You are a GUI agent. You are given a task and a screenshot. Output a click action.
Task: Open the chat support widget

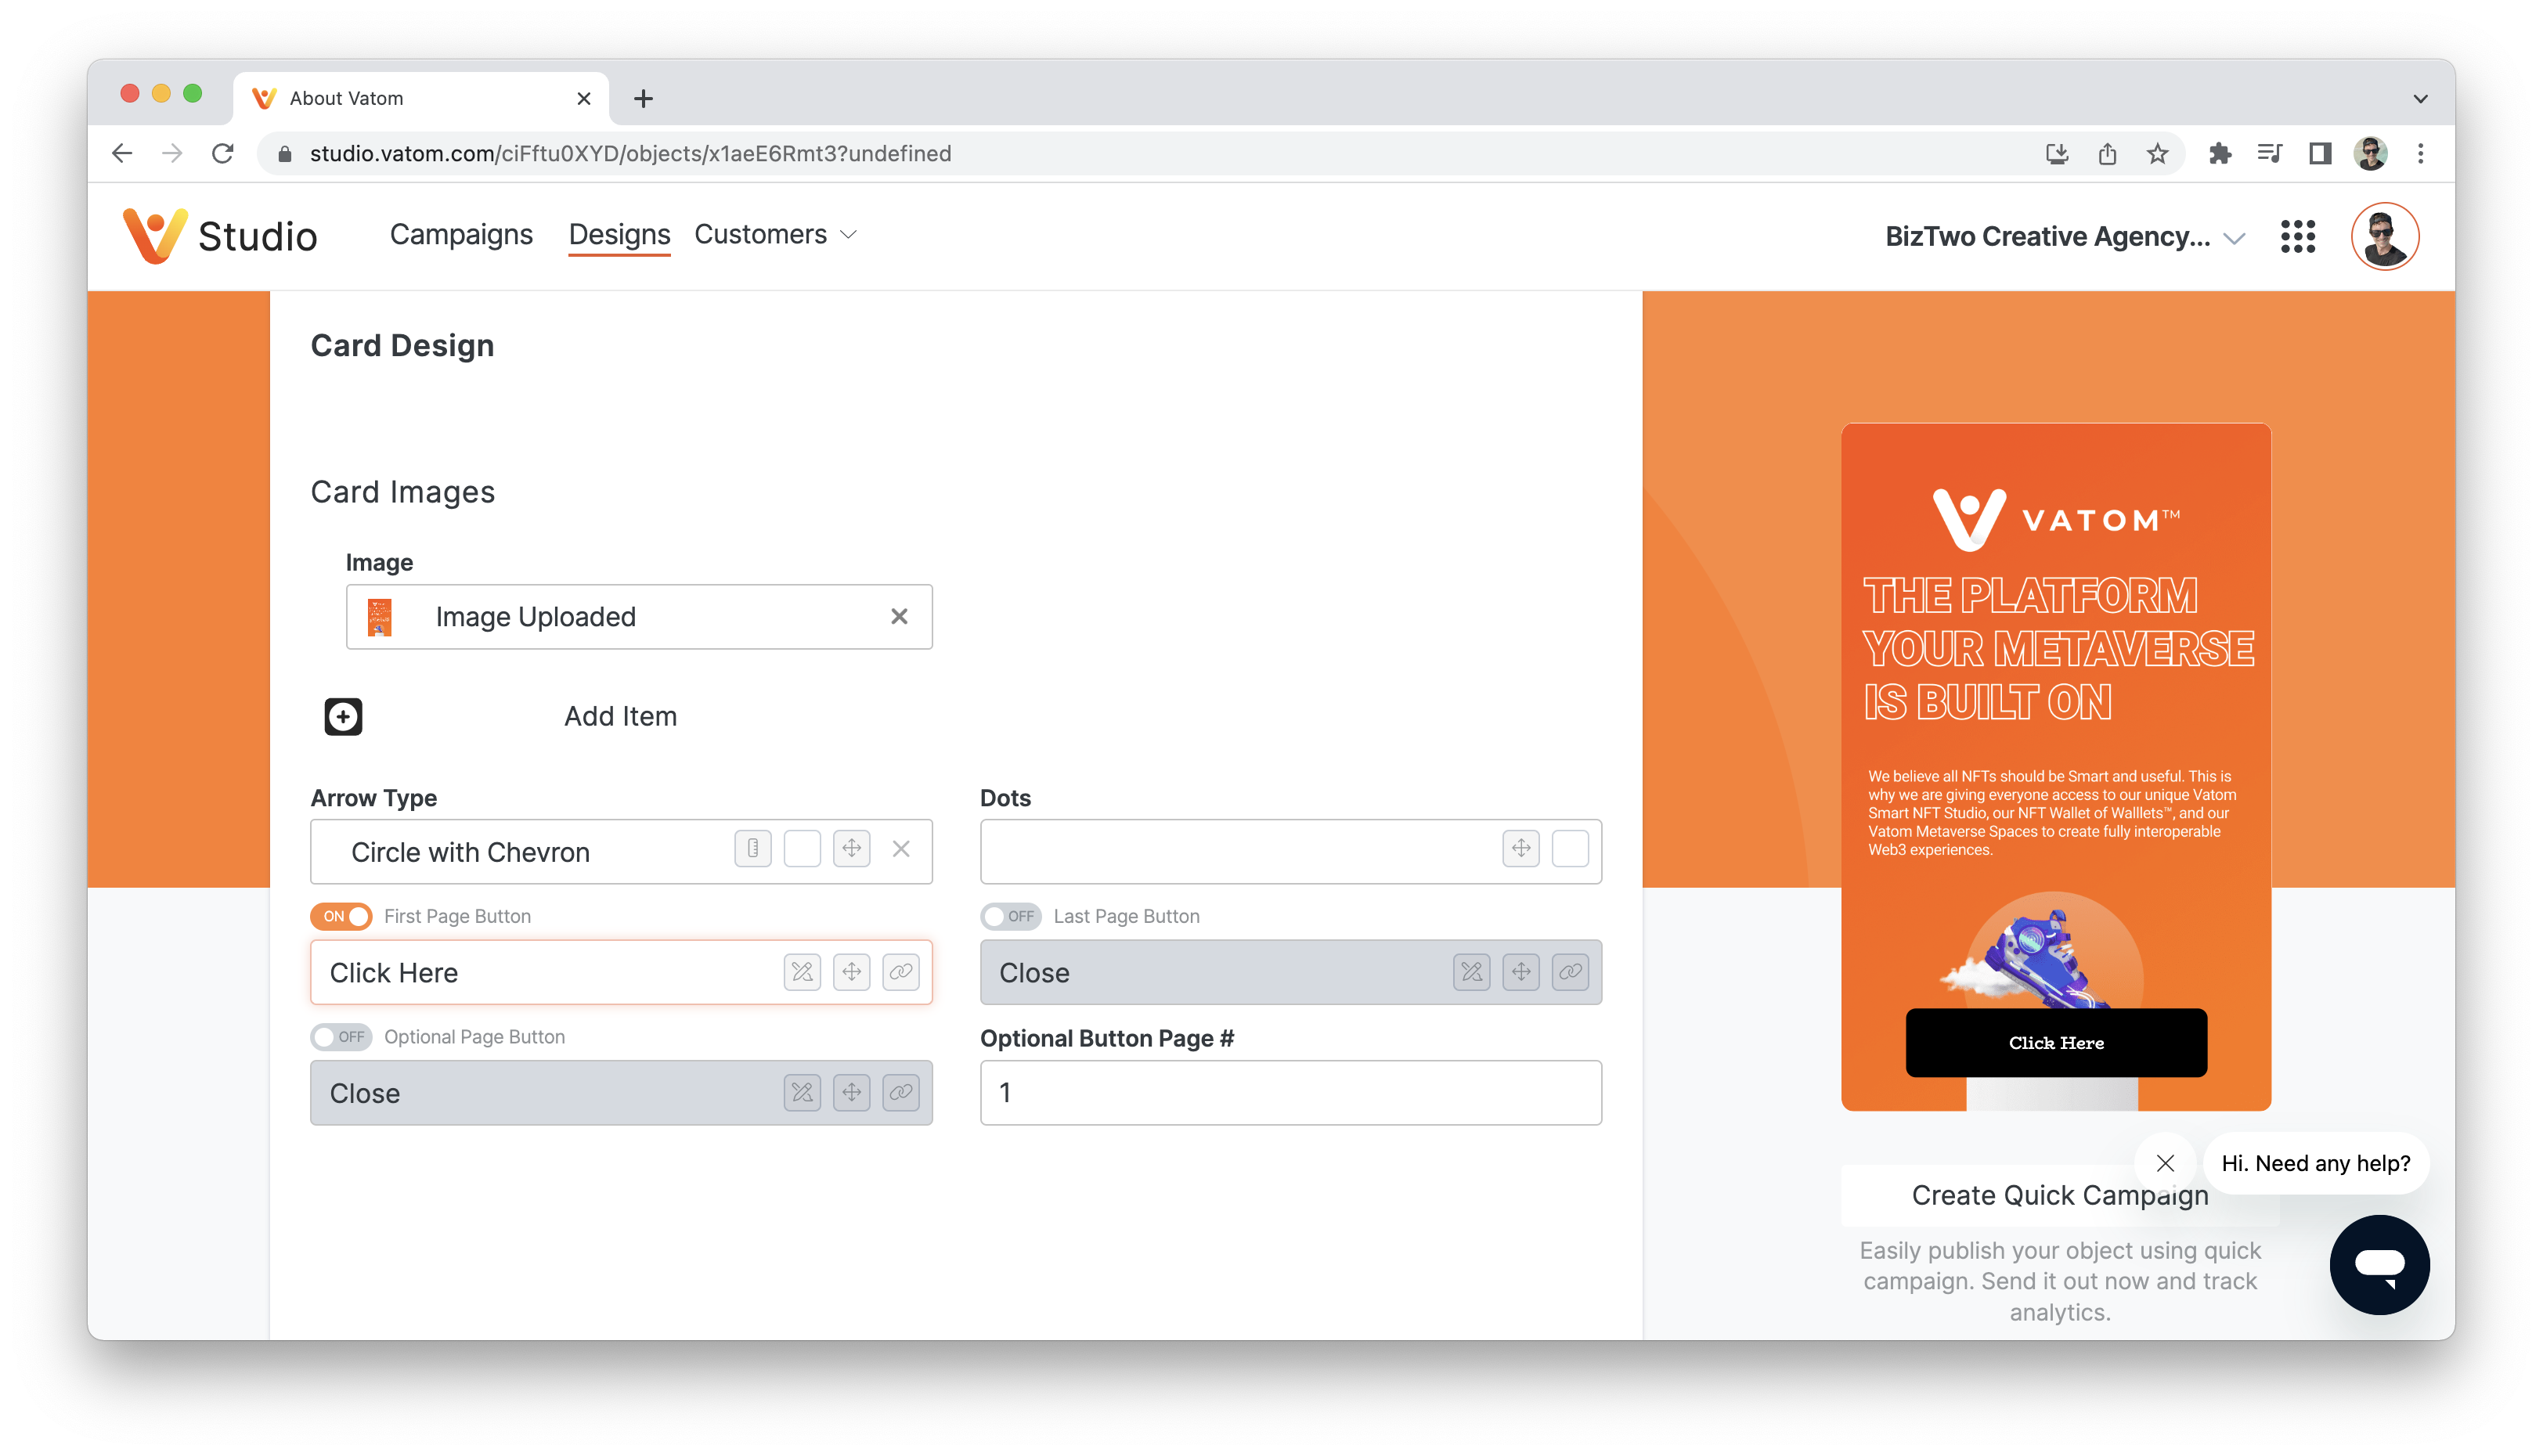pos(2379,1264)
